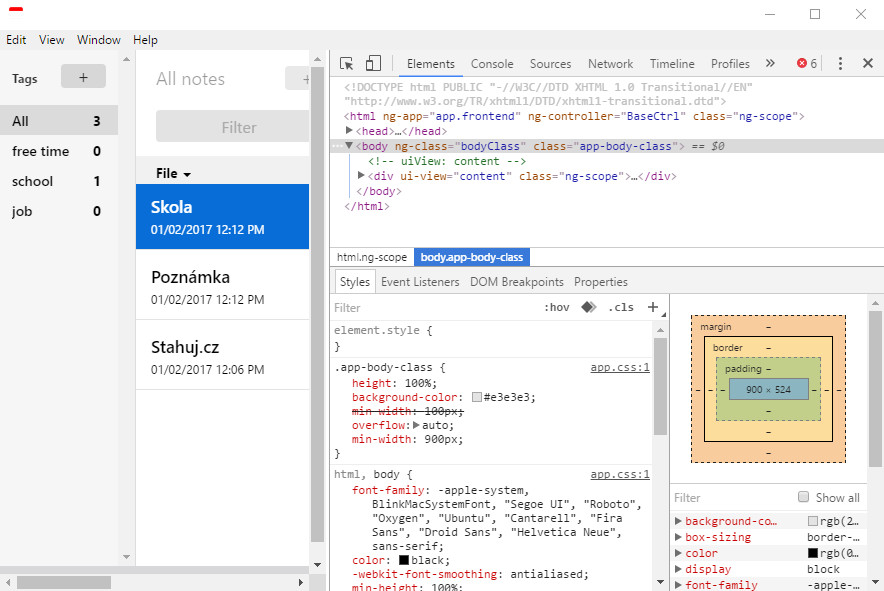Open the DOM Breakpoints pane tab
The image size is (884, 591).
tap(517, 281)
